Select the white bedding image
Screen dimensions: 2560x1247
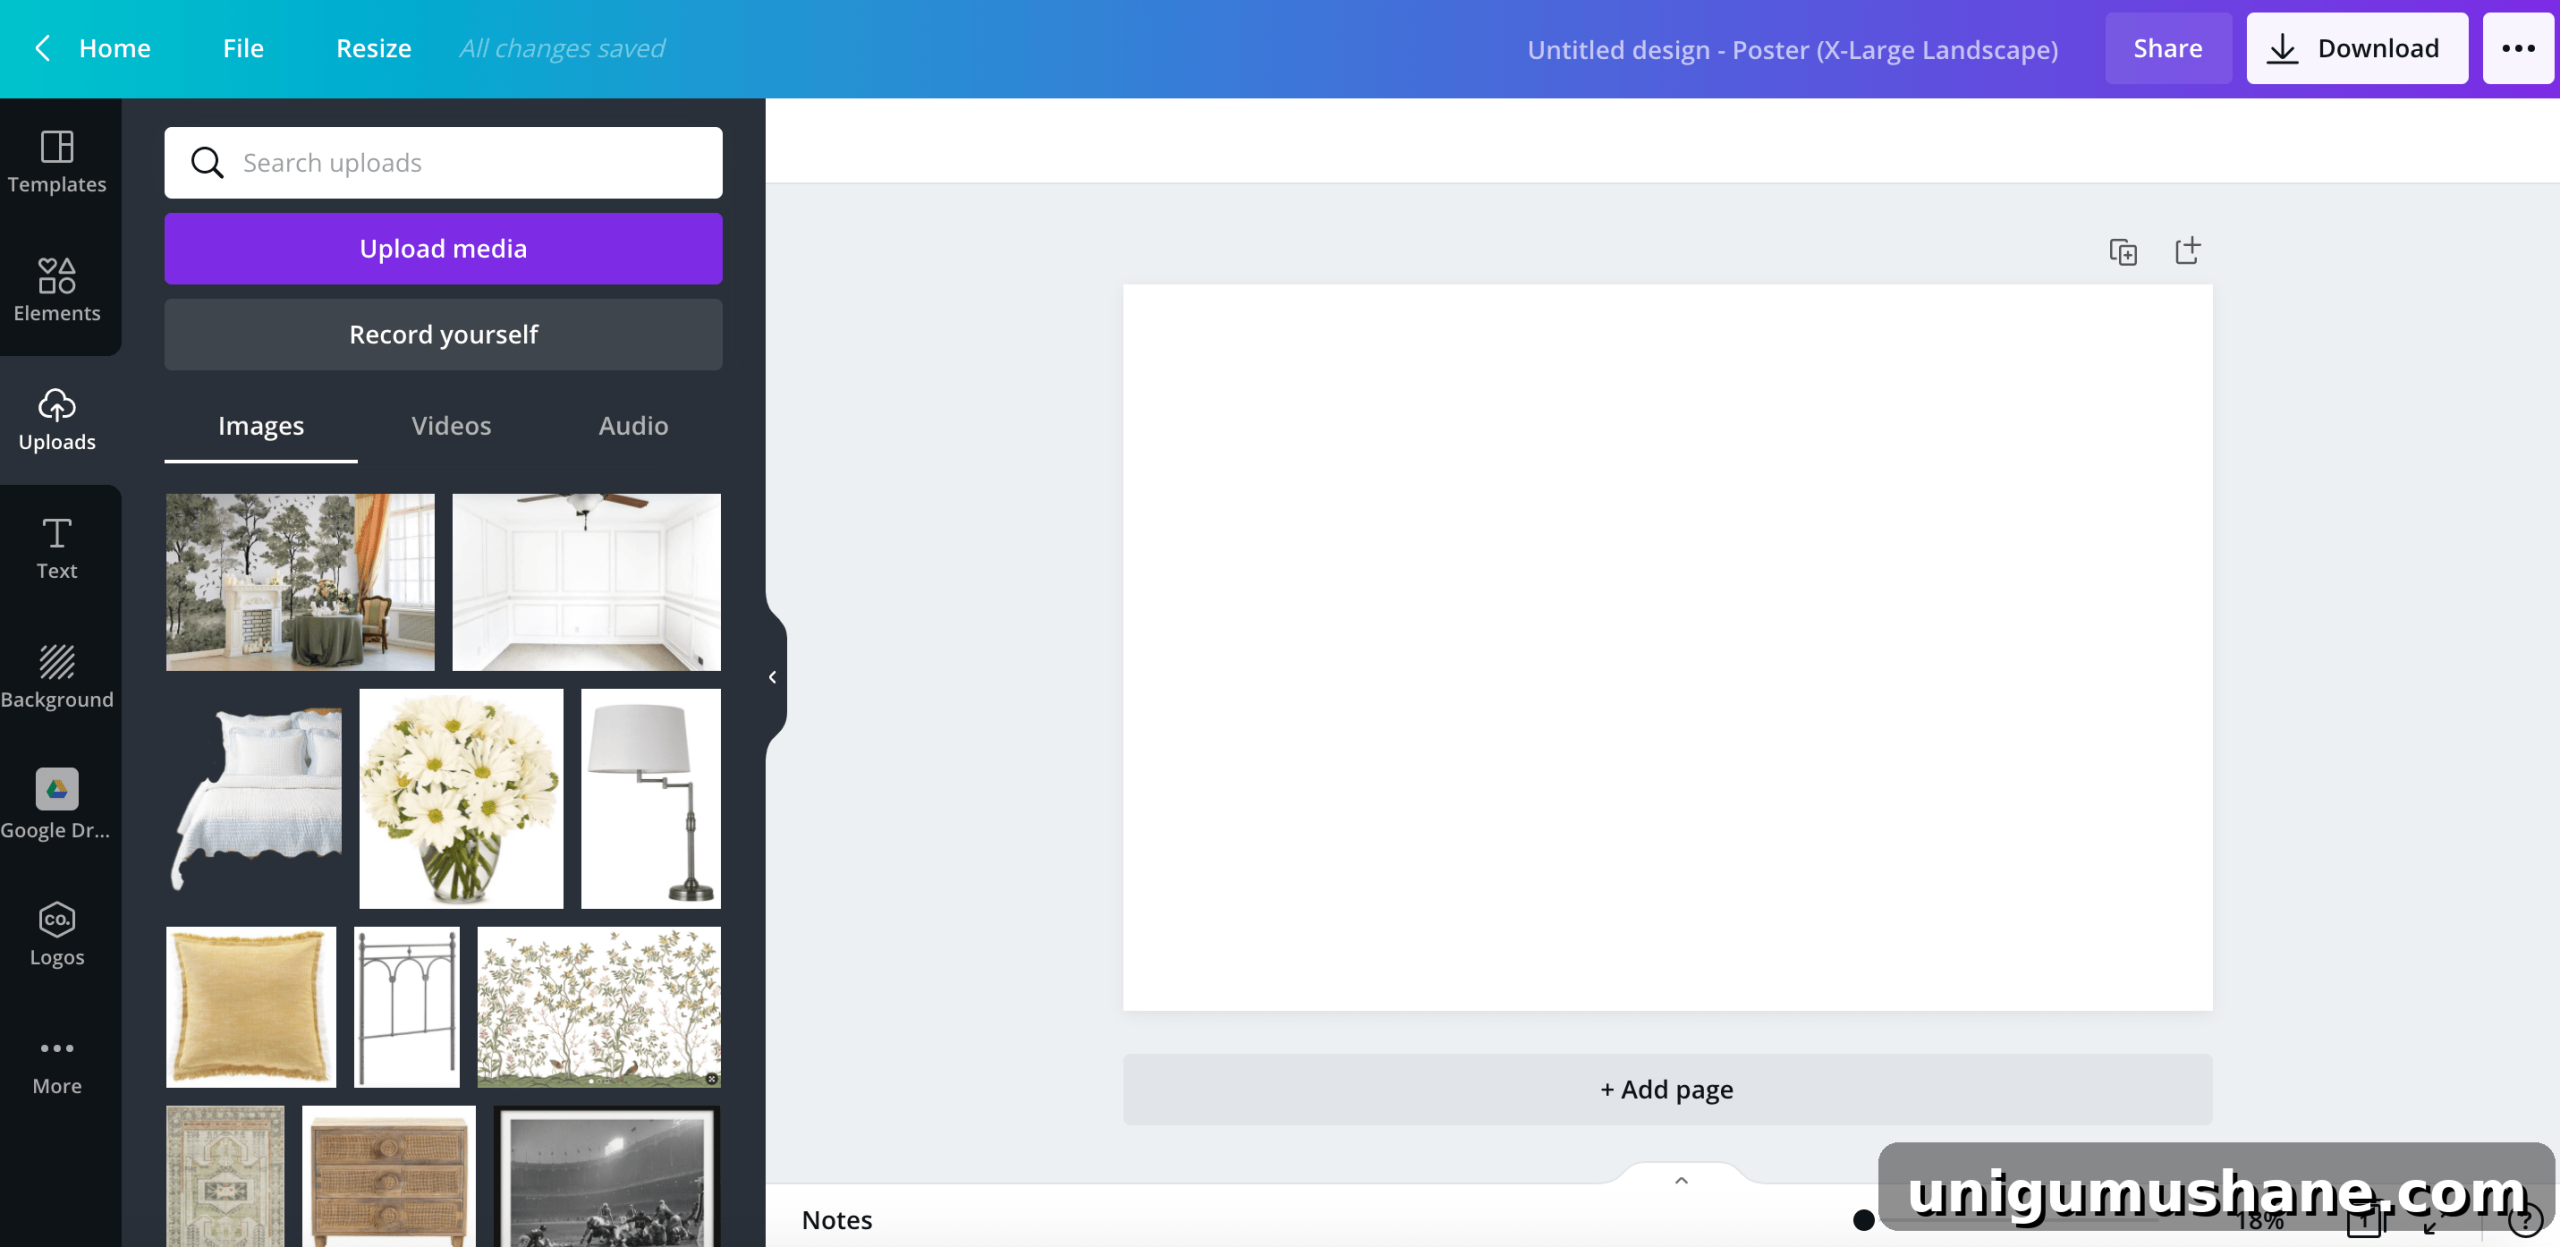(254, 798)
